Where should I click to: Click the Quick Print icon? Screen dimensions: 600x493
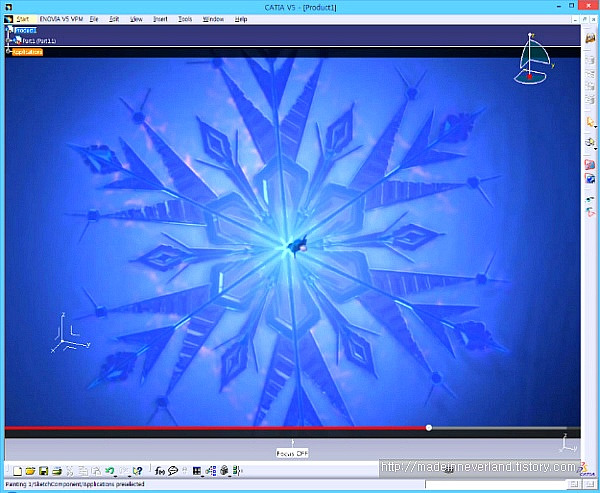coord(57,471)
